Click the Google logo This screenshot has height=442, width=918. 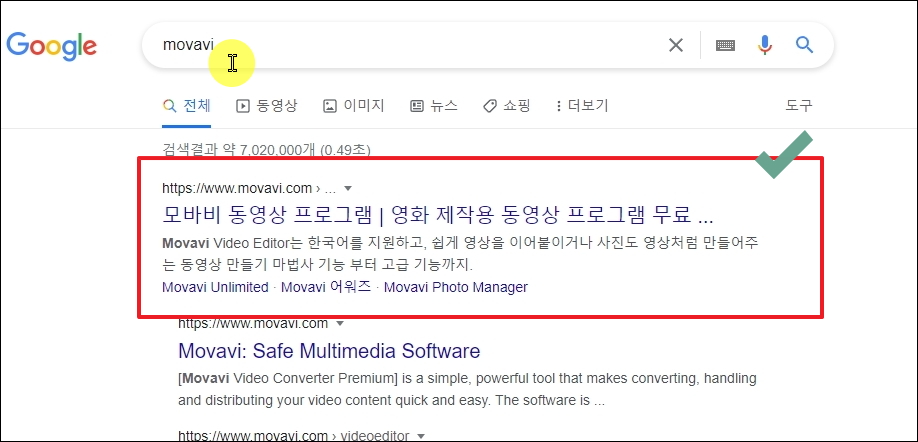click(52, 46)
